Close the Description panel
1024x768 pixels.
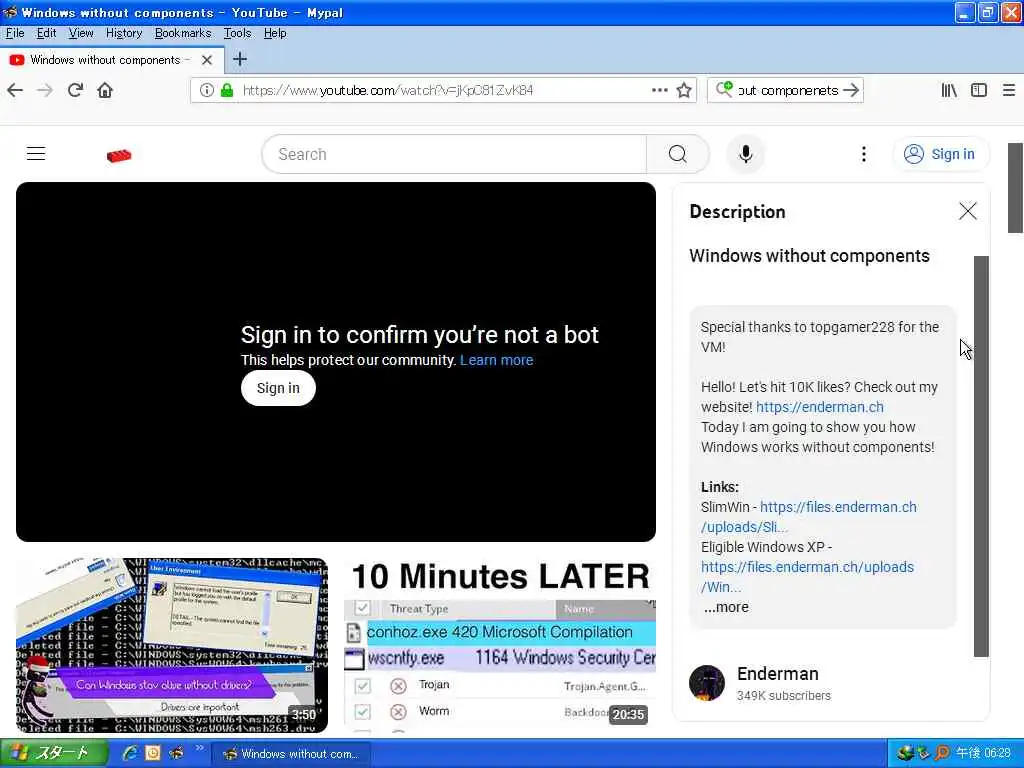(x=968, y=211)
